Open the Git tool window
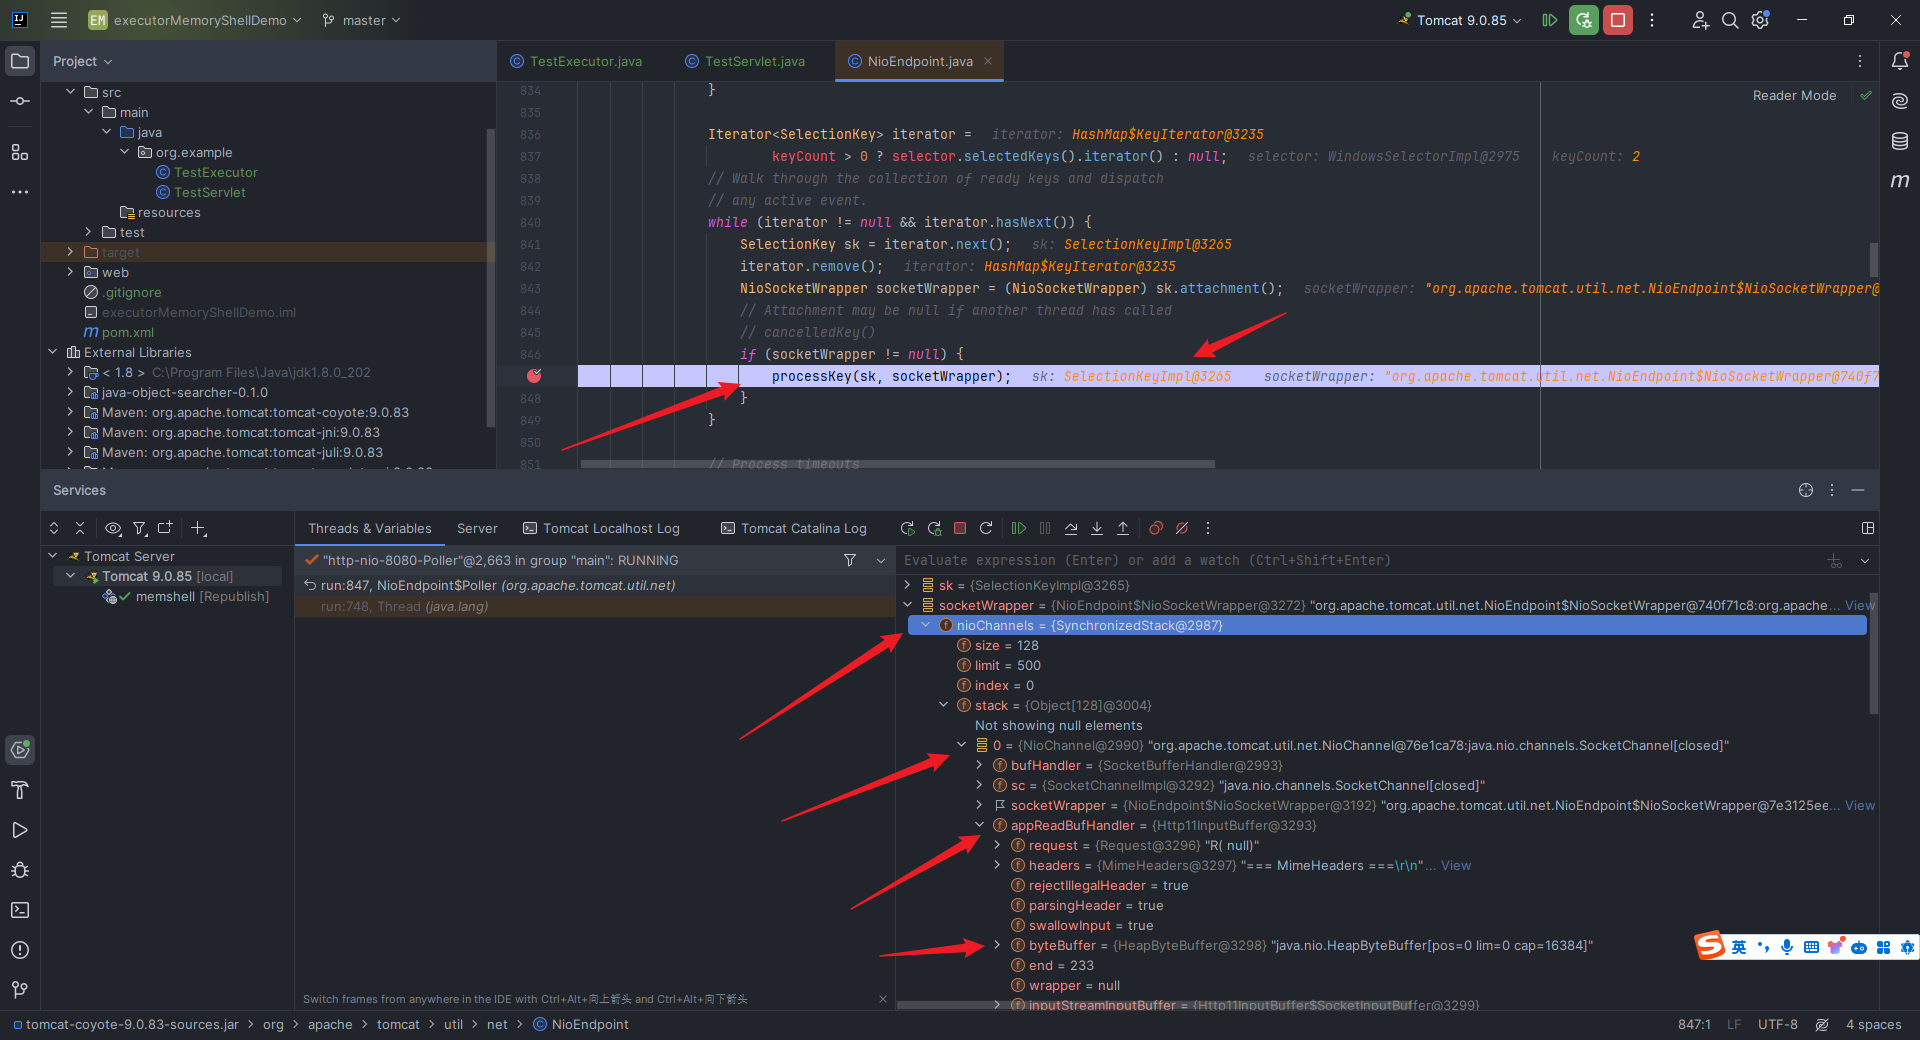1920x1040 pixels. [20, 990]
